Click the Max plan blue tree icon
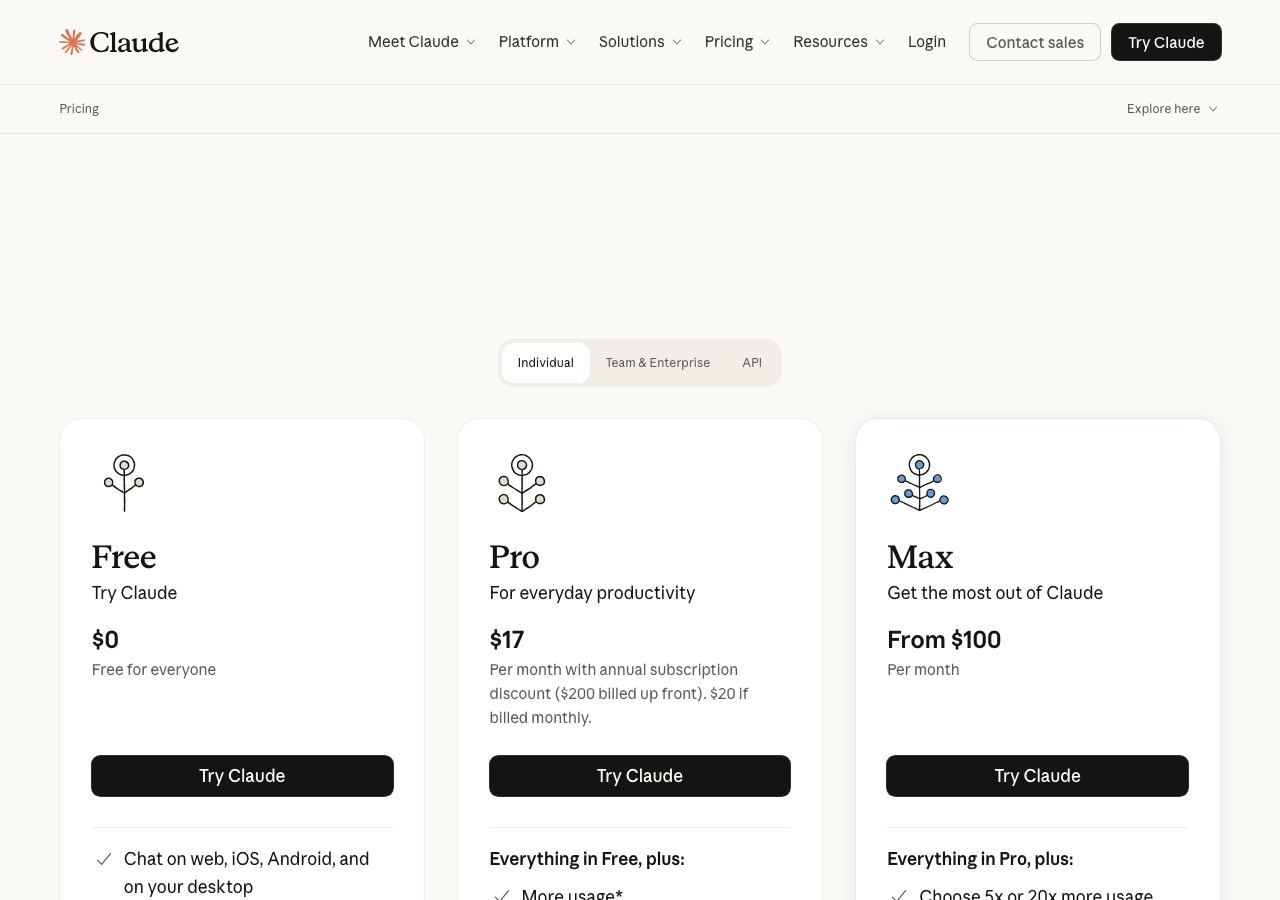Viewport: 1280px width, 900px height. 919,482
